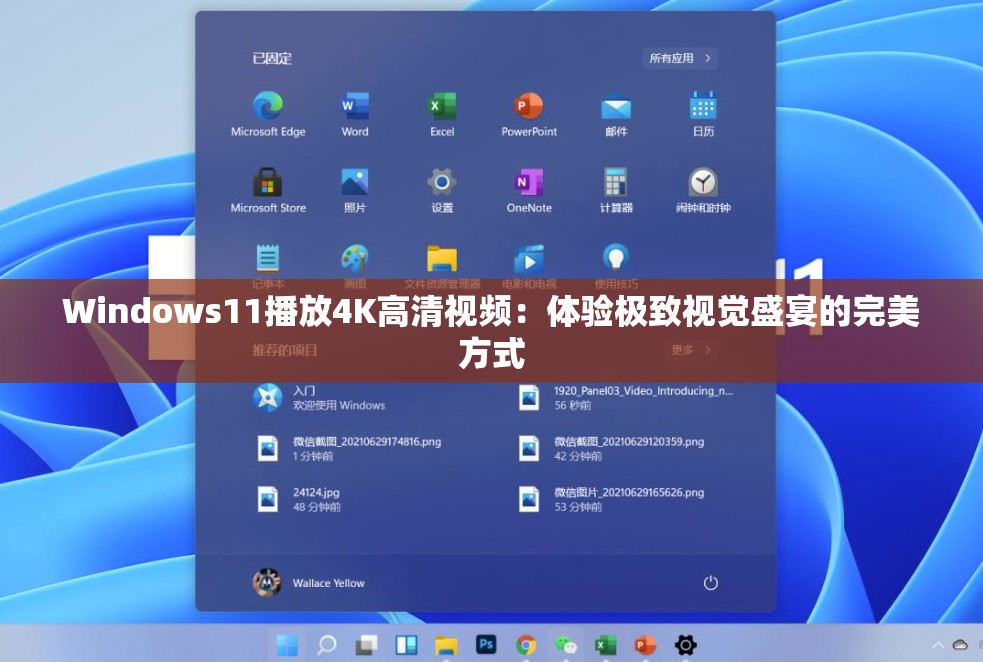The image size is (983, 662).
Task: Open the 入门 欢迎使用 Windows item
Action: [x=320, y=397]
